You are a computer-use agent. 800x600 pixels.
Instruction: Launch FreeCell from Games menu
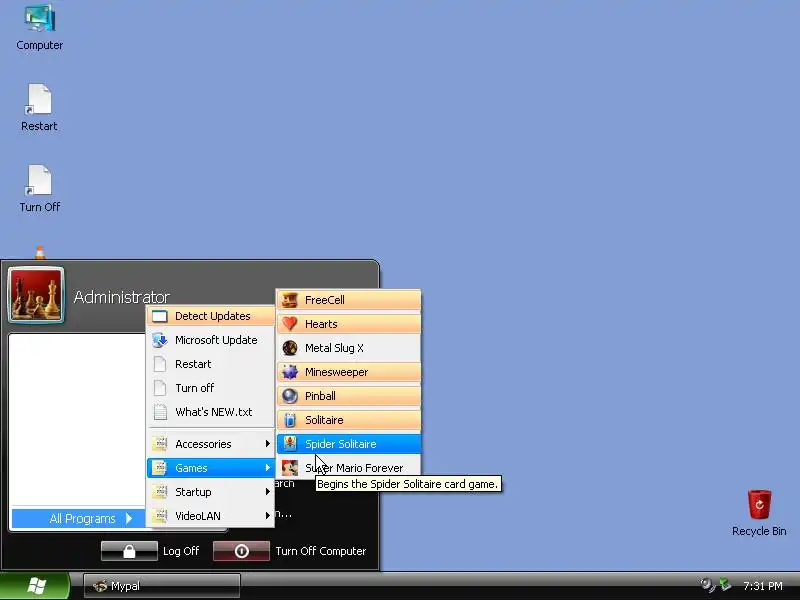[349, 300]
